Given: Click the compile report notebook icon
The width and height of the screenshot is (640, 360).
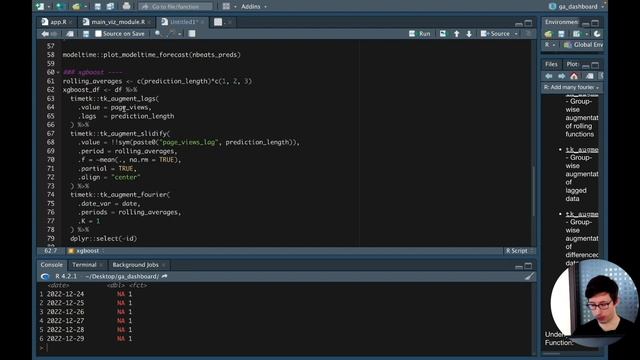Looking at the screenshot, I should click(x=192, y=34).
